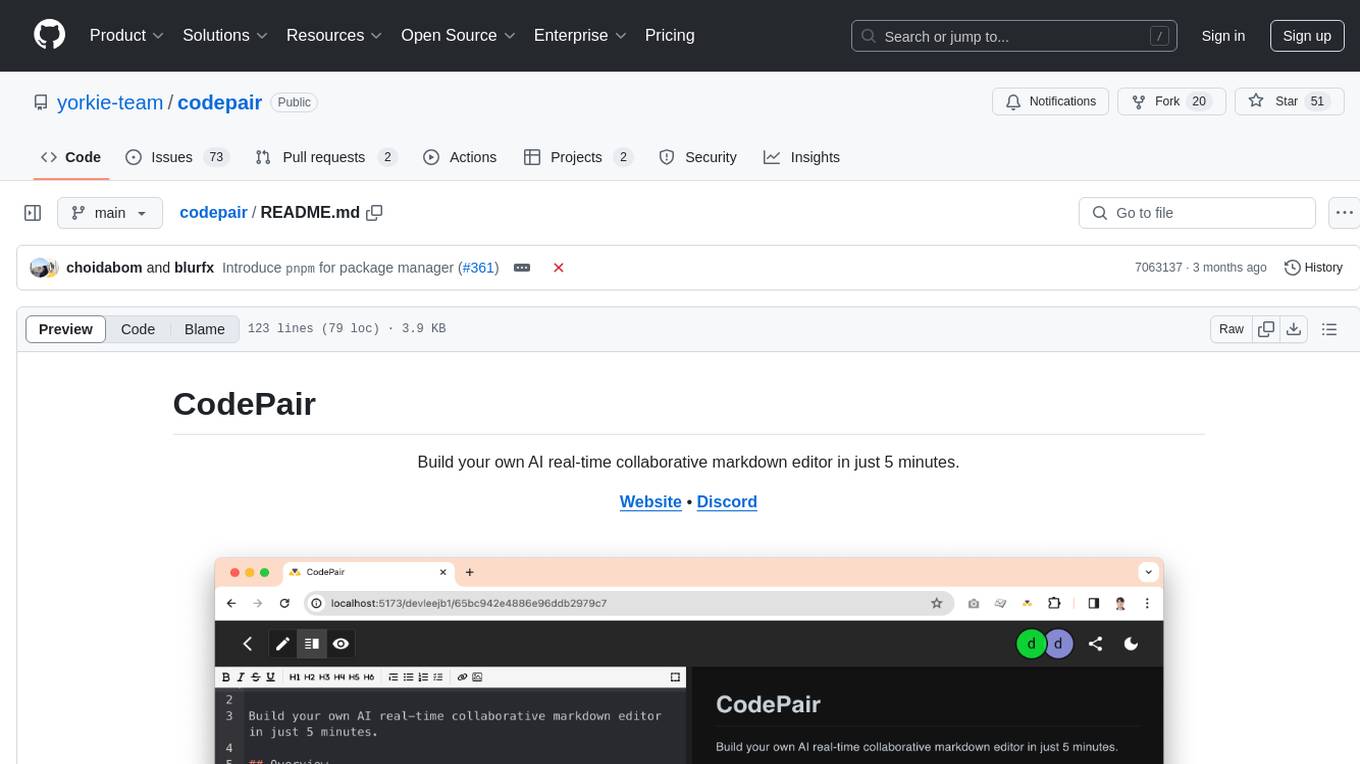Image resolution: width=1360 pixels, height=764 pixels.
Task: Switch to the Security tab
Action: tap(698, 157)
